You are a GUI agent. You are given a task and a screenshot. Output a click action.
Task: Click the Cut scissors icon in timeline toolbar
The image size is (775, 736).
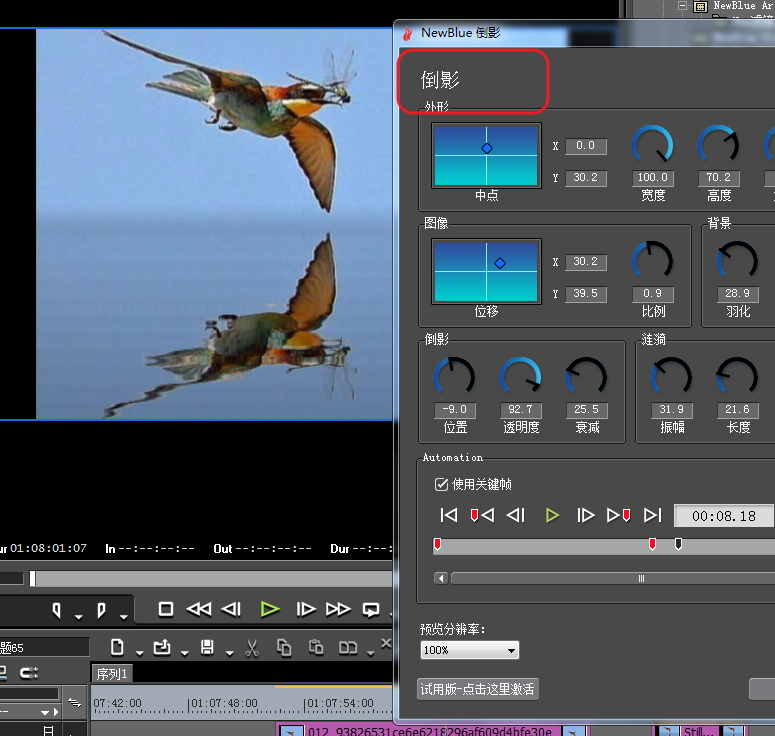point(252,647)
